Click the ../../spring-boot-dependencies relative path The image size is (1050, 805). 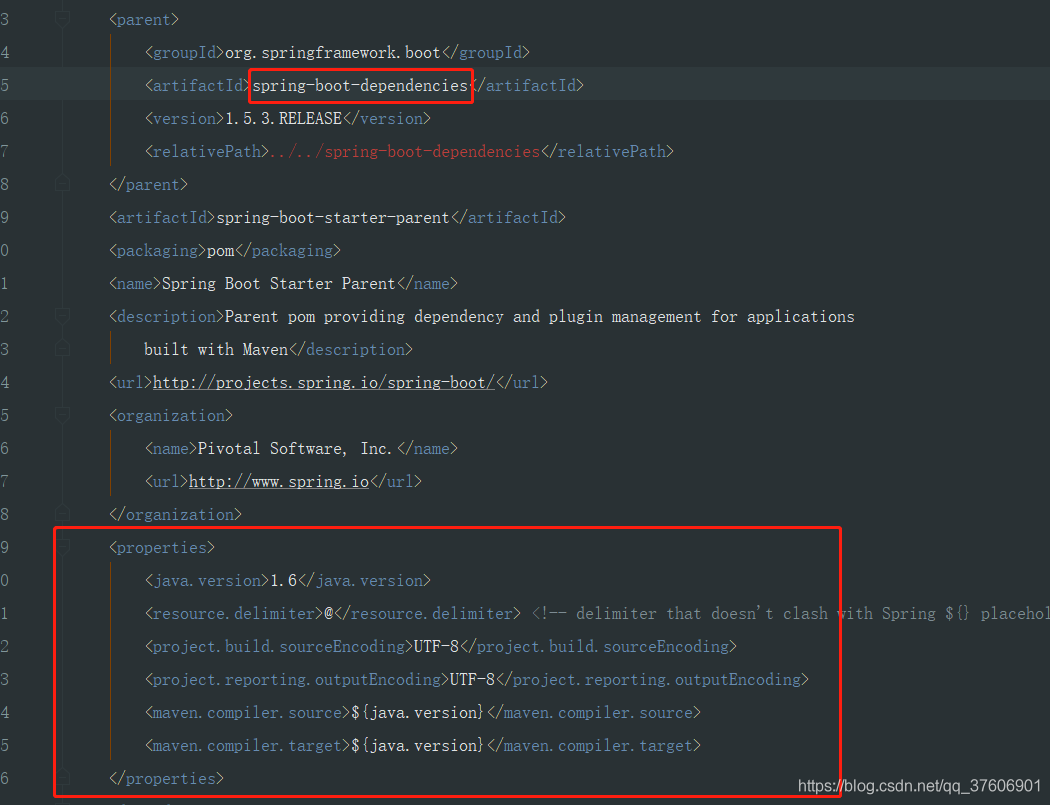click(404, 151)
